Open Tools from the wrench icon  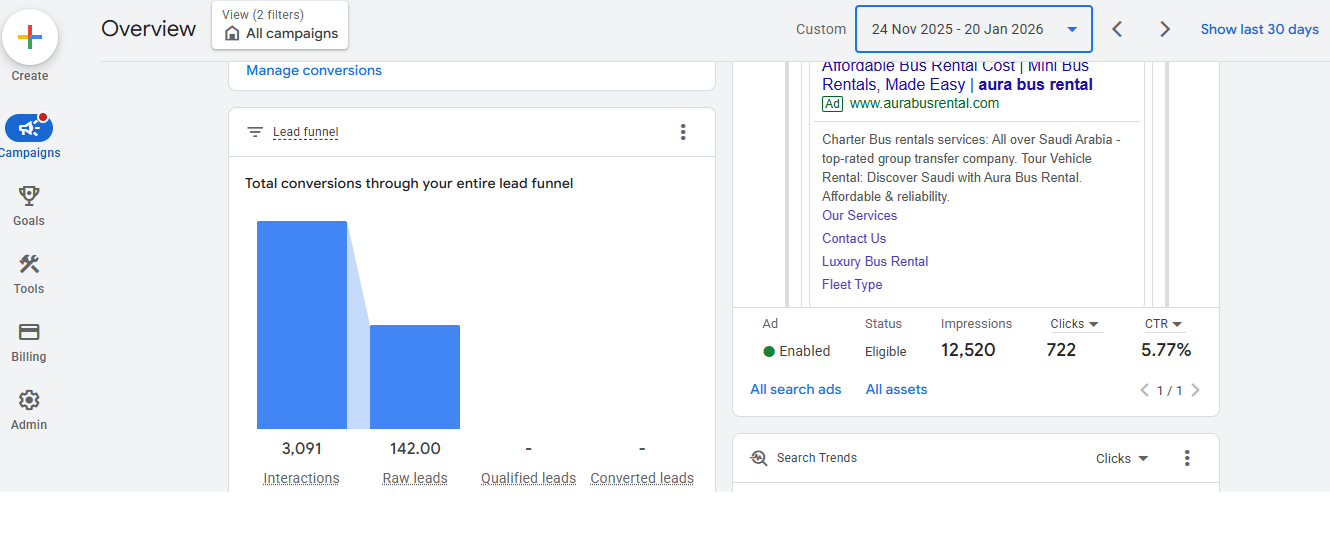[29, 264]
